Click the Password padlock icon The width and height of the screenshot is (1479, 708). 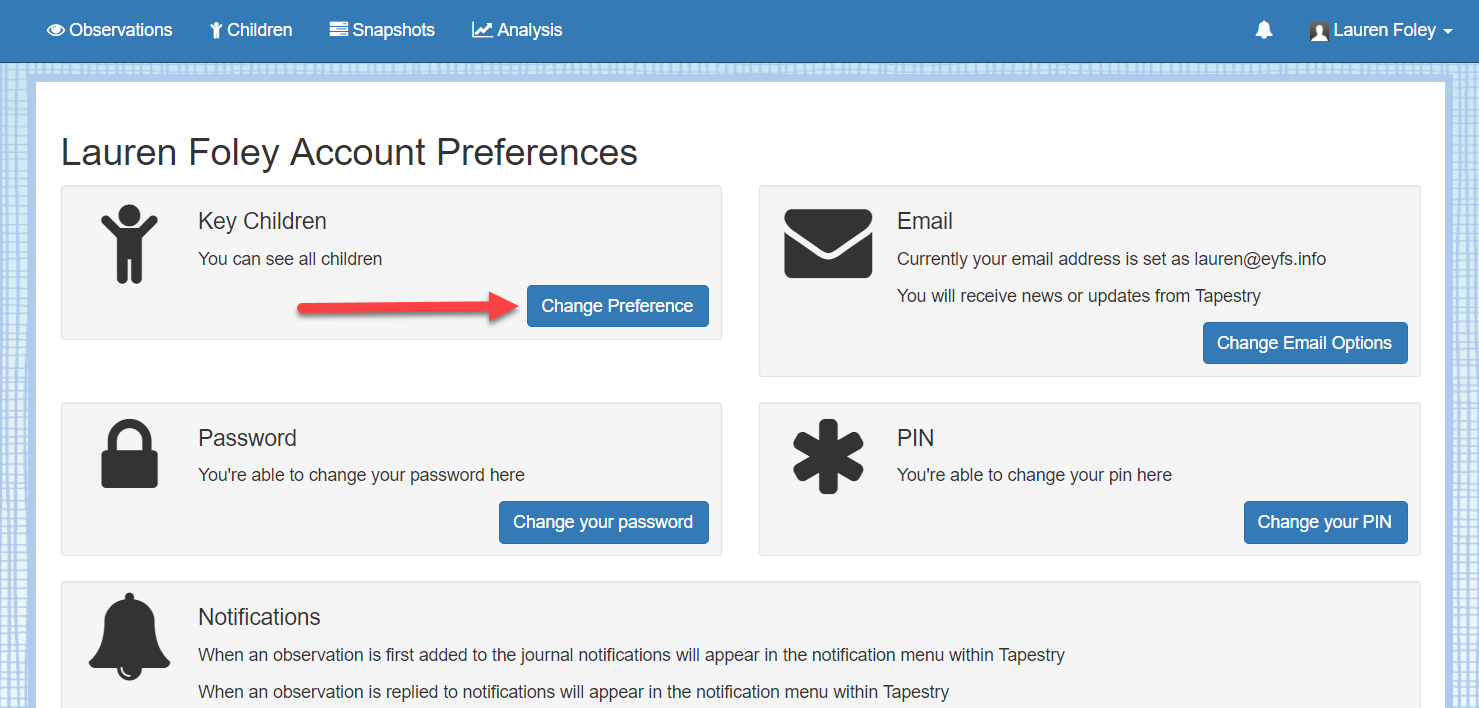(x=129, y=453)
